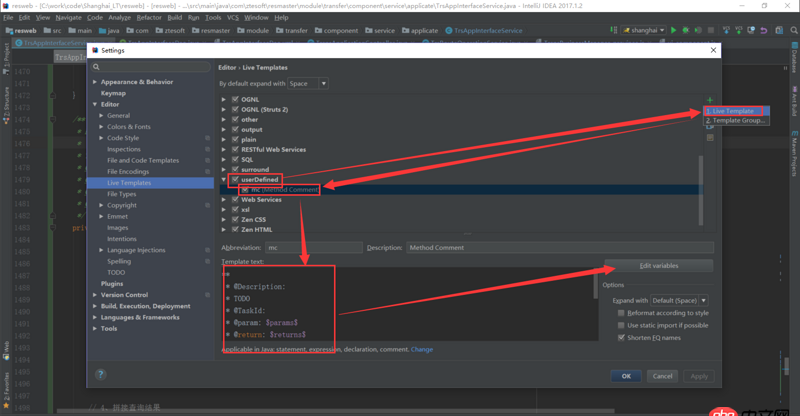Screen dimensions: 800x416
Task: Expand the Code Style tree node
Action: pos(102,138)
